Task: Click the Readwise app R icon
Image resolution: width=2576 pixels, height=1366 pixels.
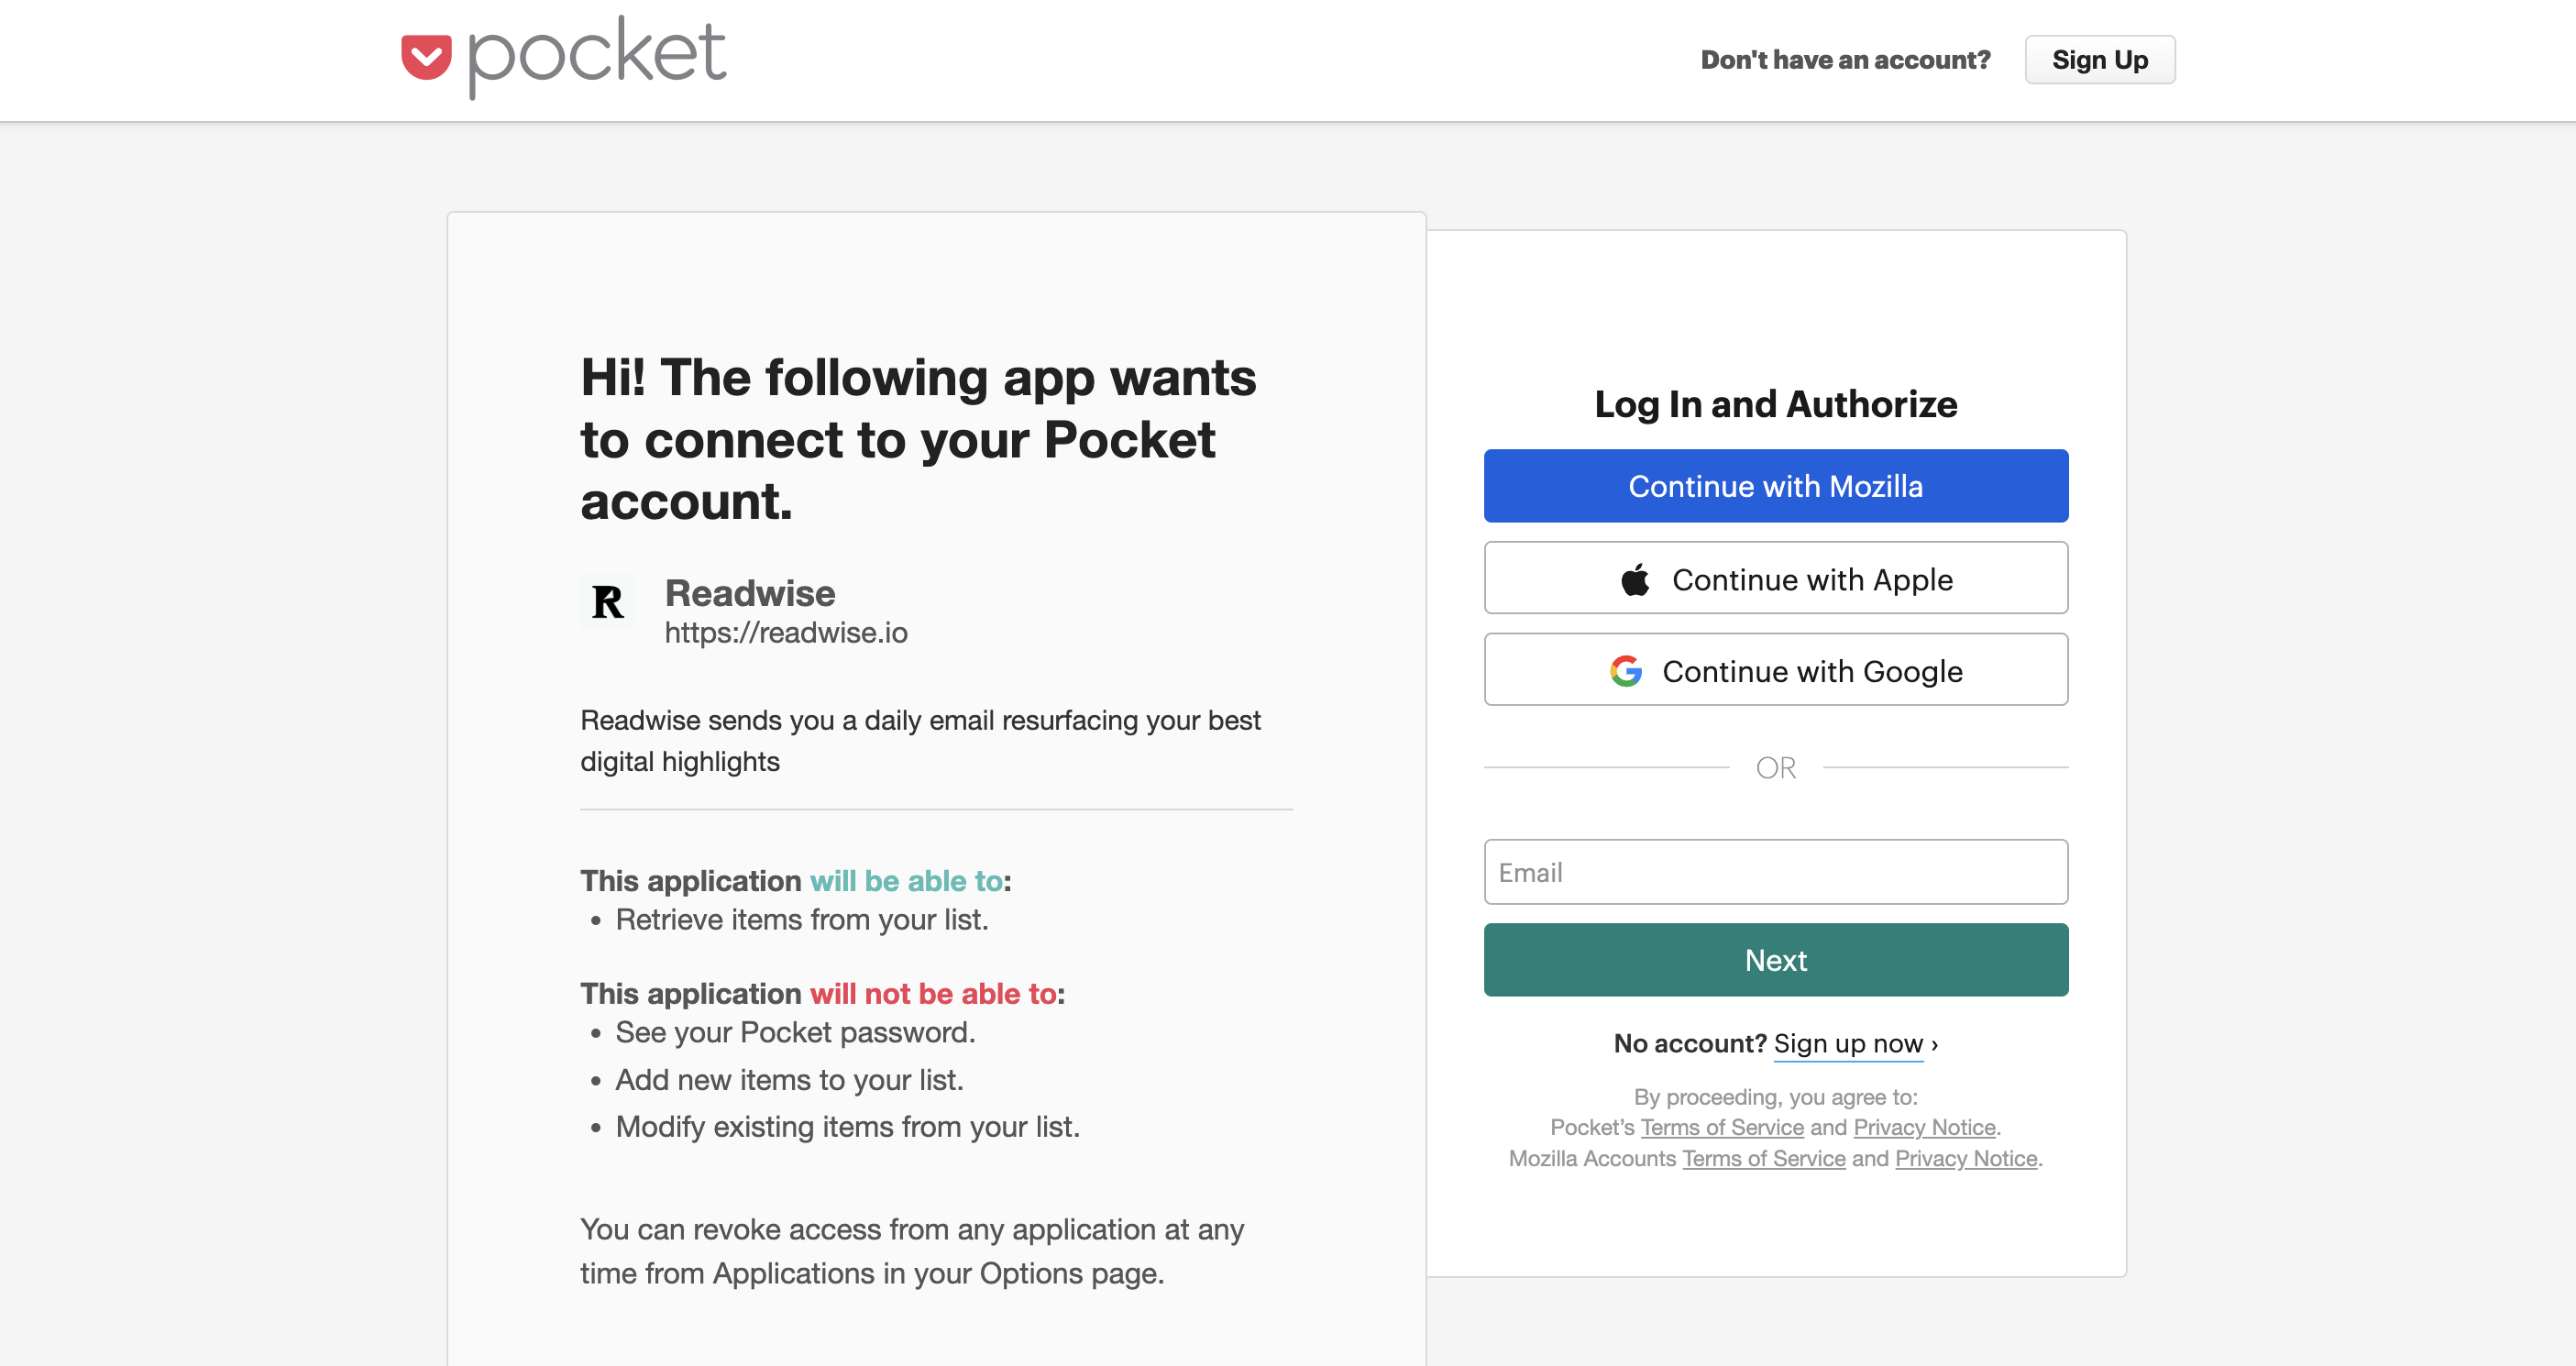Action: (x=607, y=602)
